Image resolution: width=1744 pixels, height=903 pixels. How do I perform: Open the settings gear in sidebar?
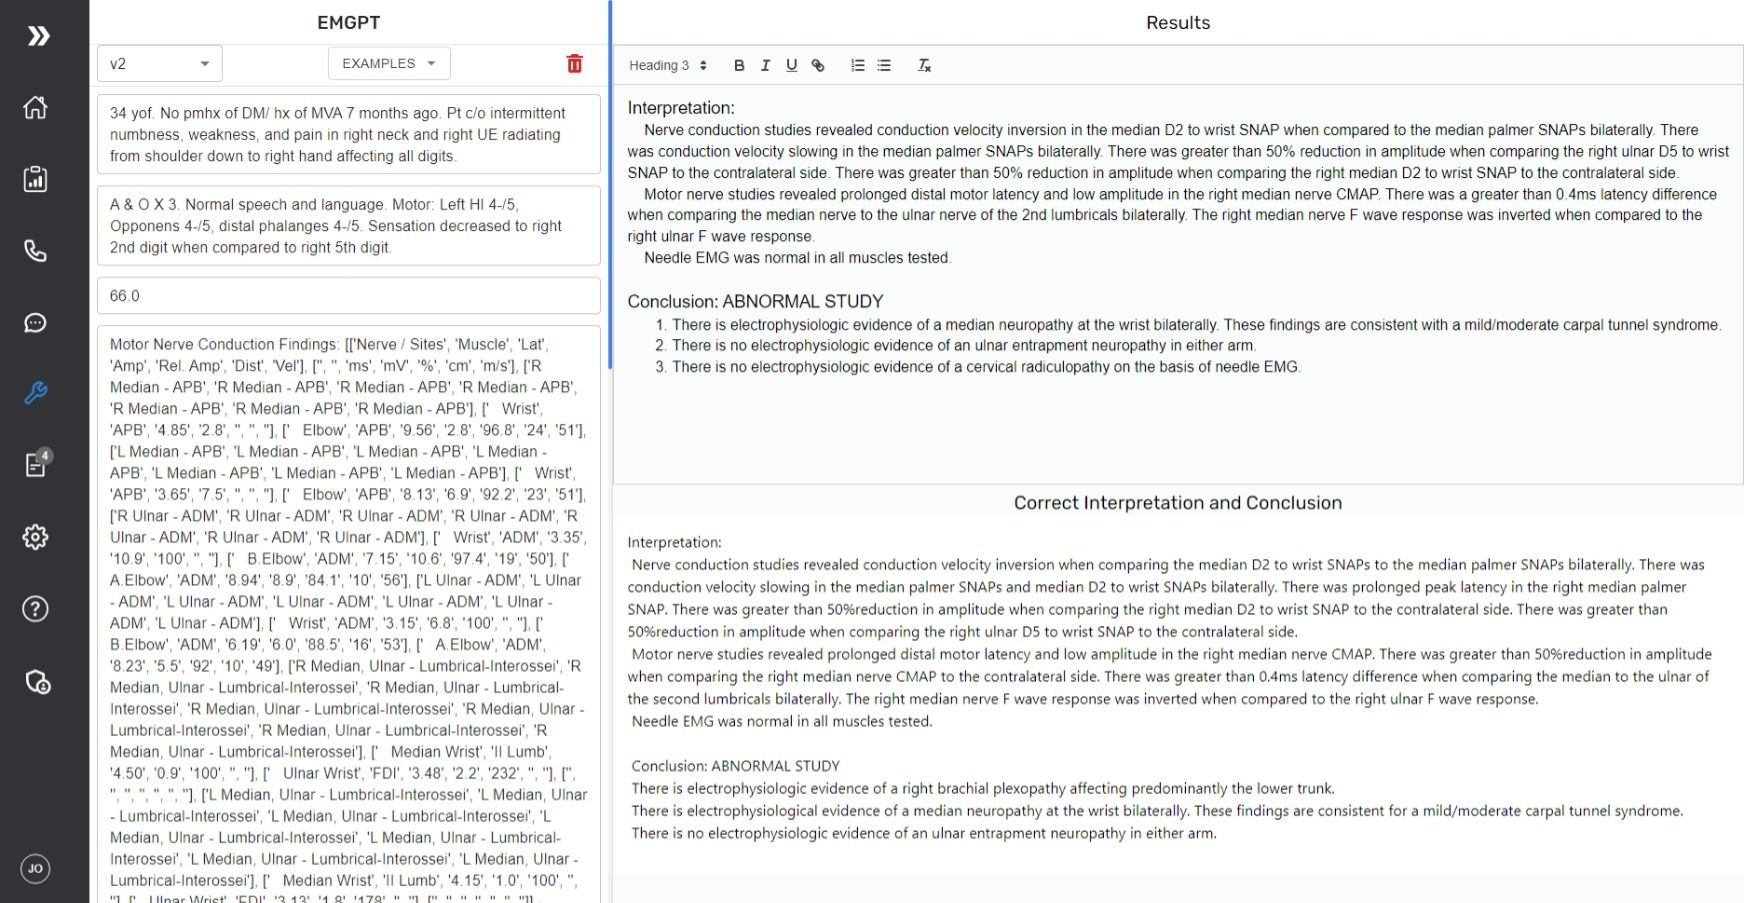click(x=36, y=537)
